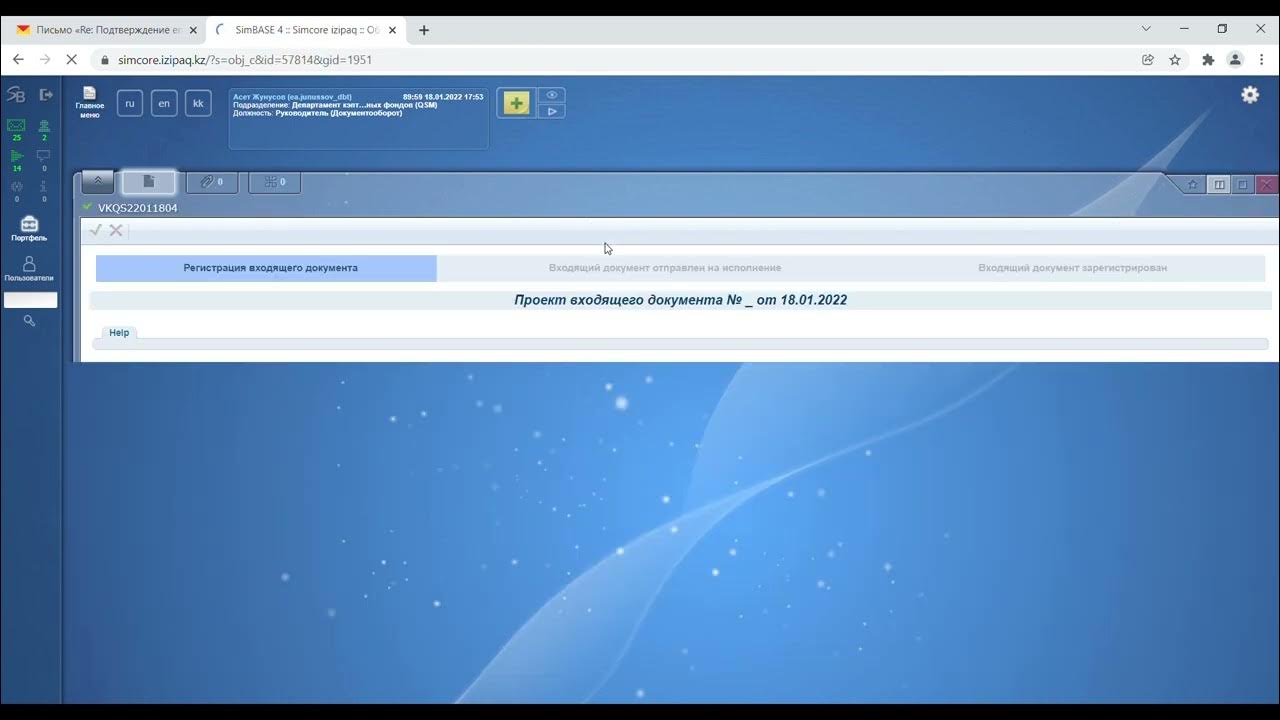Open the links tab with 0 count

(x=274, y=182)
